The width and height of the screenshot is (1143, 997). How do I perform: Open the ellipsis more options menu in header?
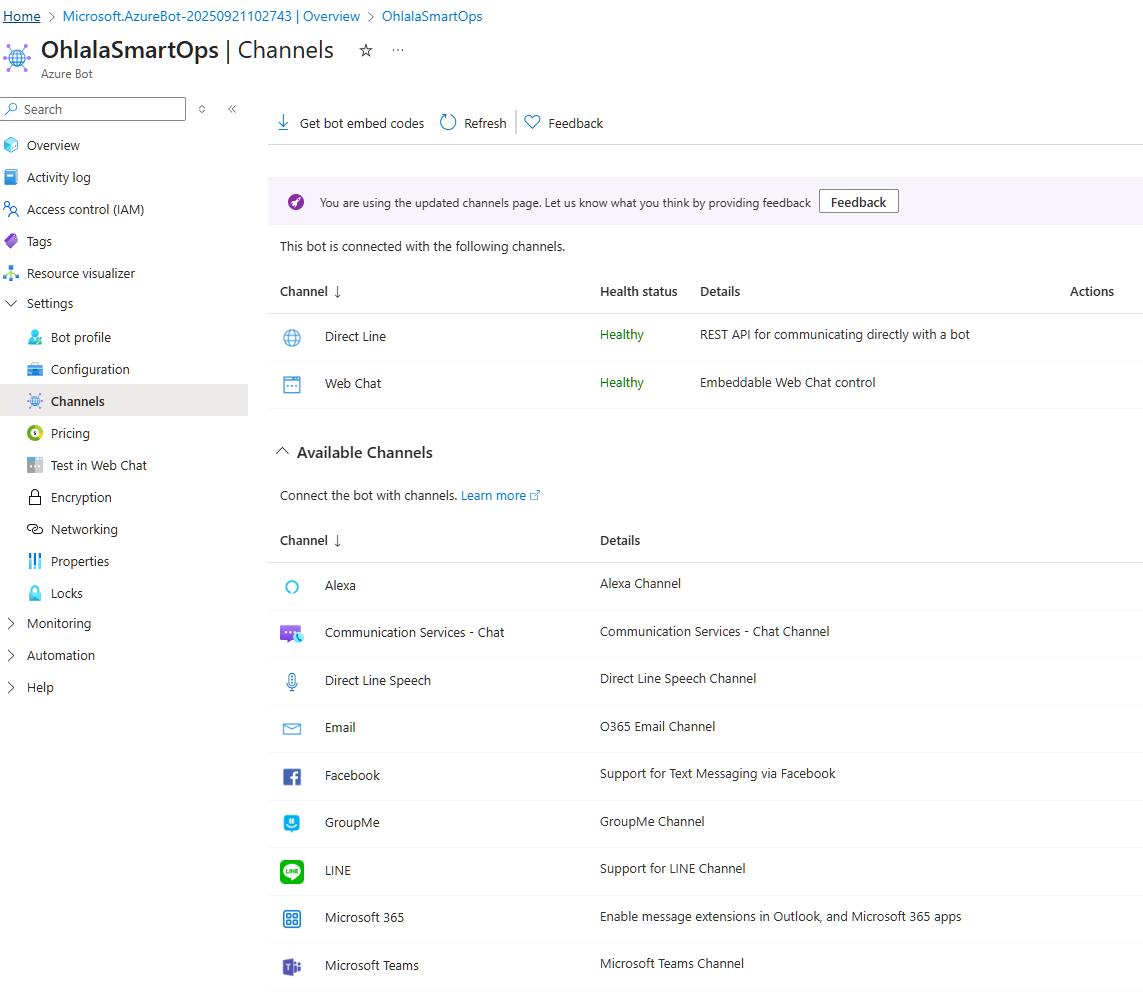tap(398, 51)
